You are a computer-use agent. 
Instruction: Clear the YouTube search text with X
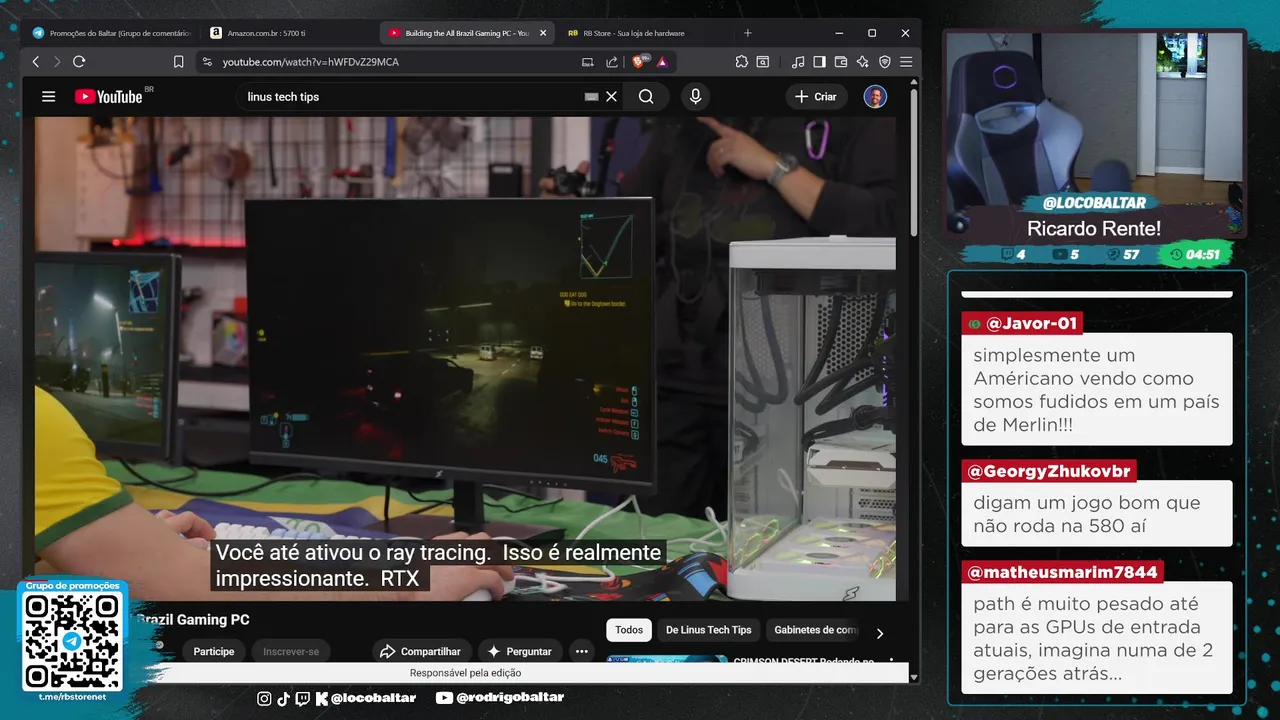coord(611,97)
